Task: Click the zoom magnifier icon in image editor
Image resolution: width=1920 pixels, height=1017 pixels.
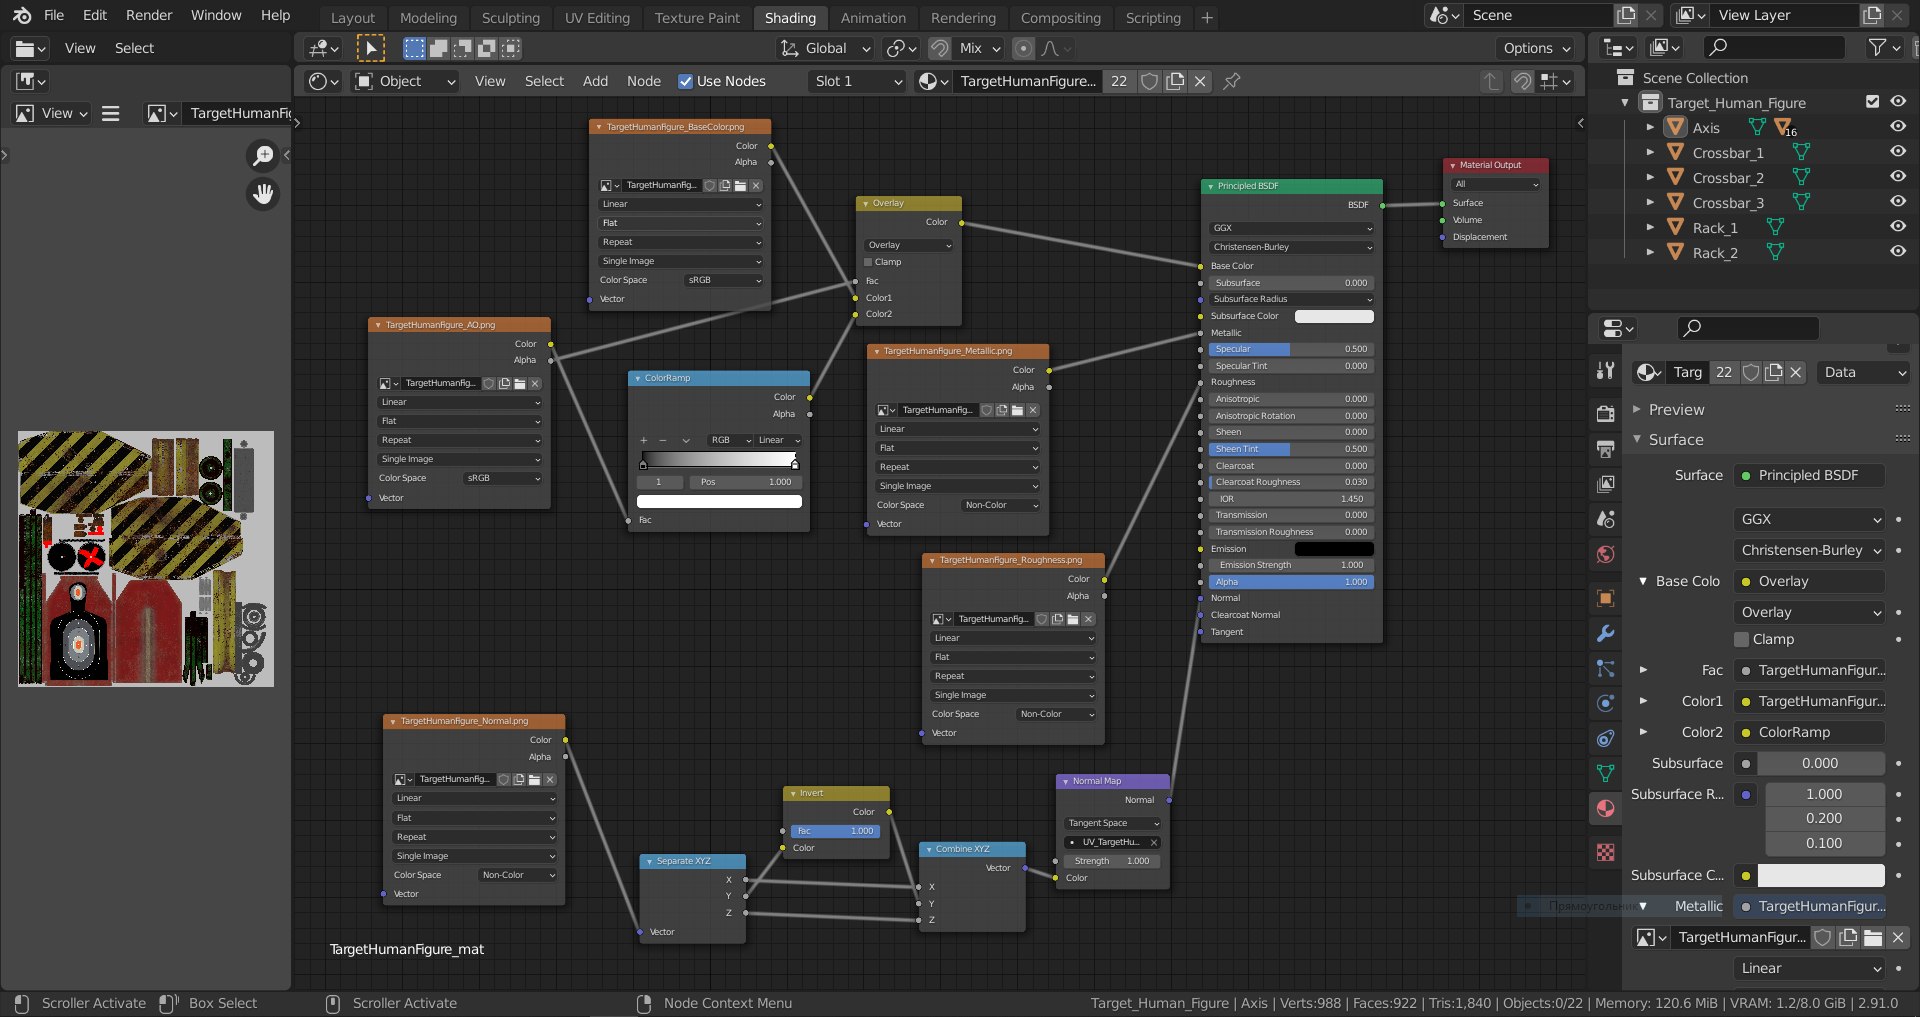Action: (263, 155)
